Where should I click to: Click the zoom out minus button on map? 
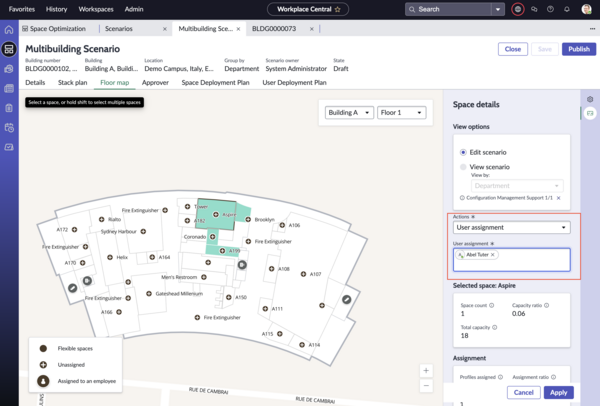pyautogui.click(x=426, y=385)
